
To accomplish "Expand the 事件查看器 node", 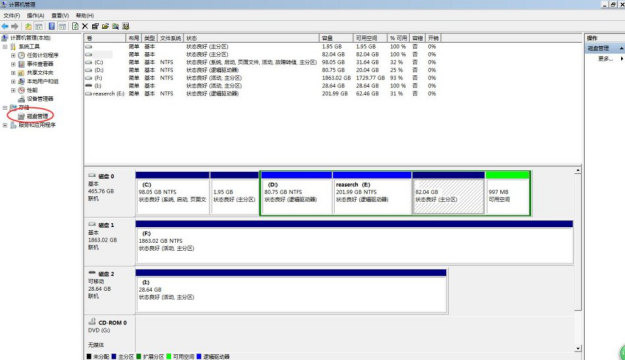I will pyautogui.click(x=13, y=64).
